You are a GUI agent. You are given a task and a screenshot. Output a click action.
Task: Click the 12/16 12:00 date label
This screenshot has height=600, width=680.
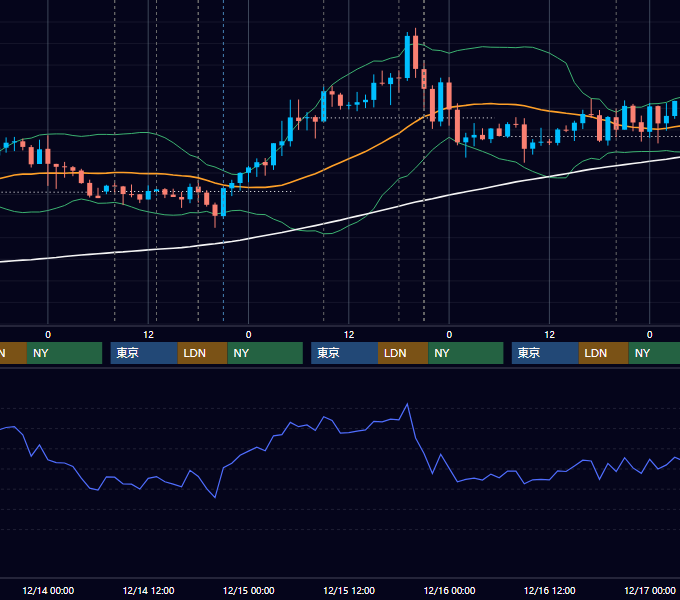tap(549, 590)
